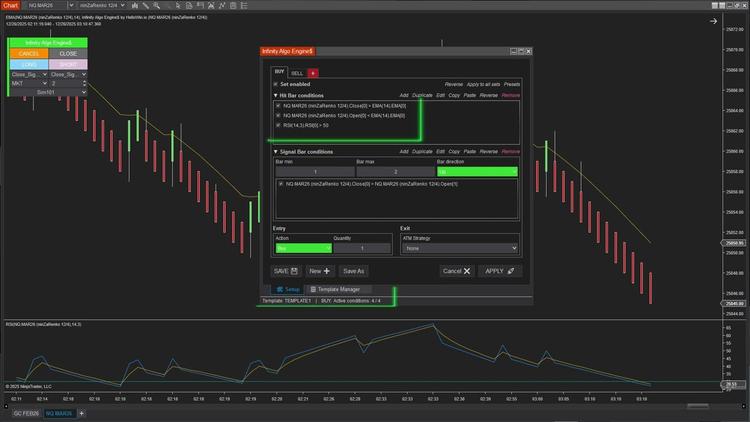Open the strategies icon in toolbar
Viewport: 750px width, 422px height.
pyautogui.click(x=222, y=5)
